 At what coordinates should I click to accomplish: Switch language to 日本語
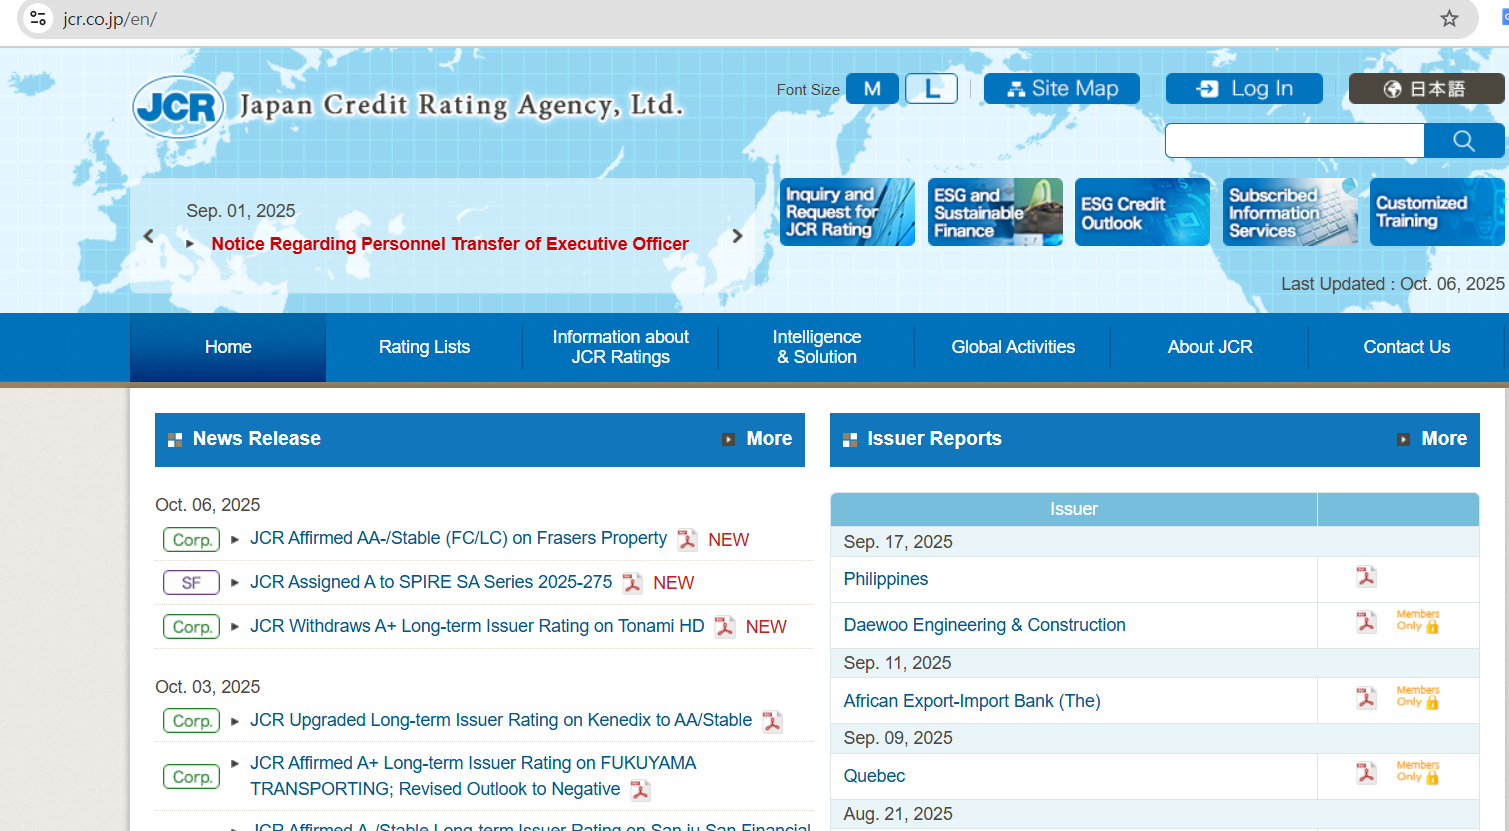1425,89
